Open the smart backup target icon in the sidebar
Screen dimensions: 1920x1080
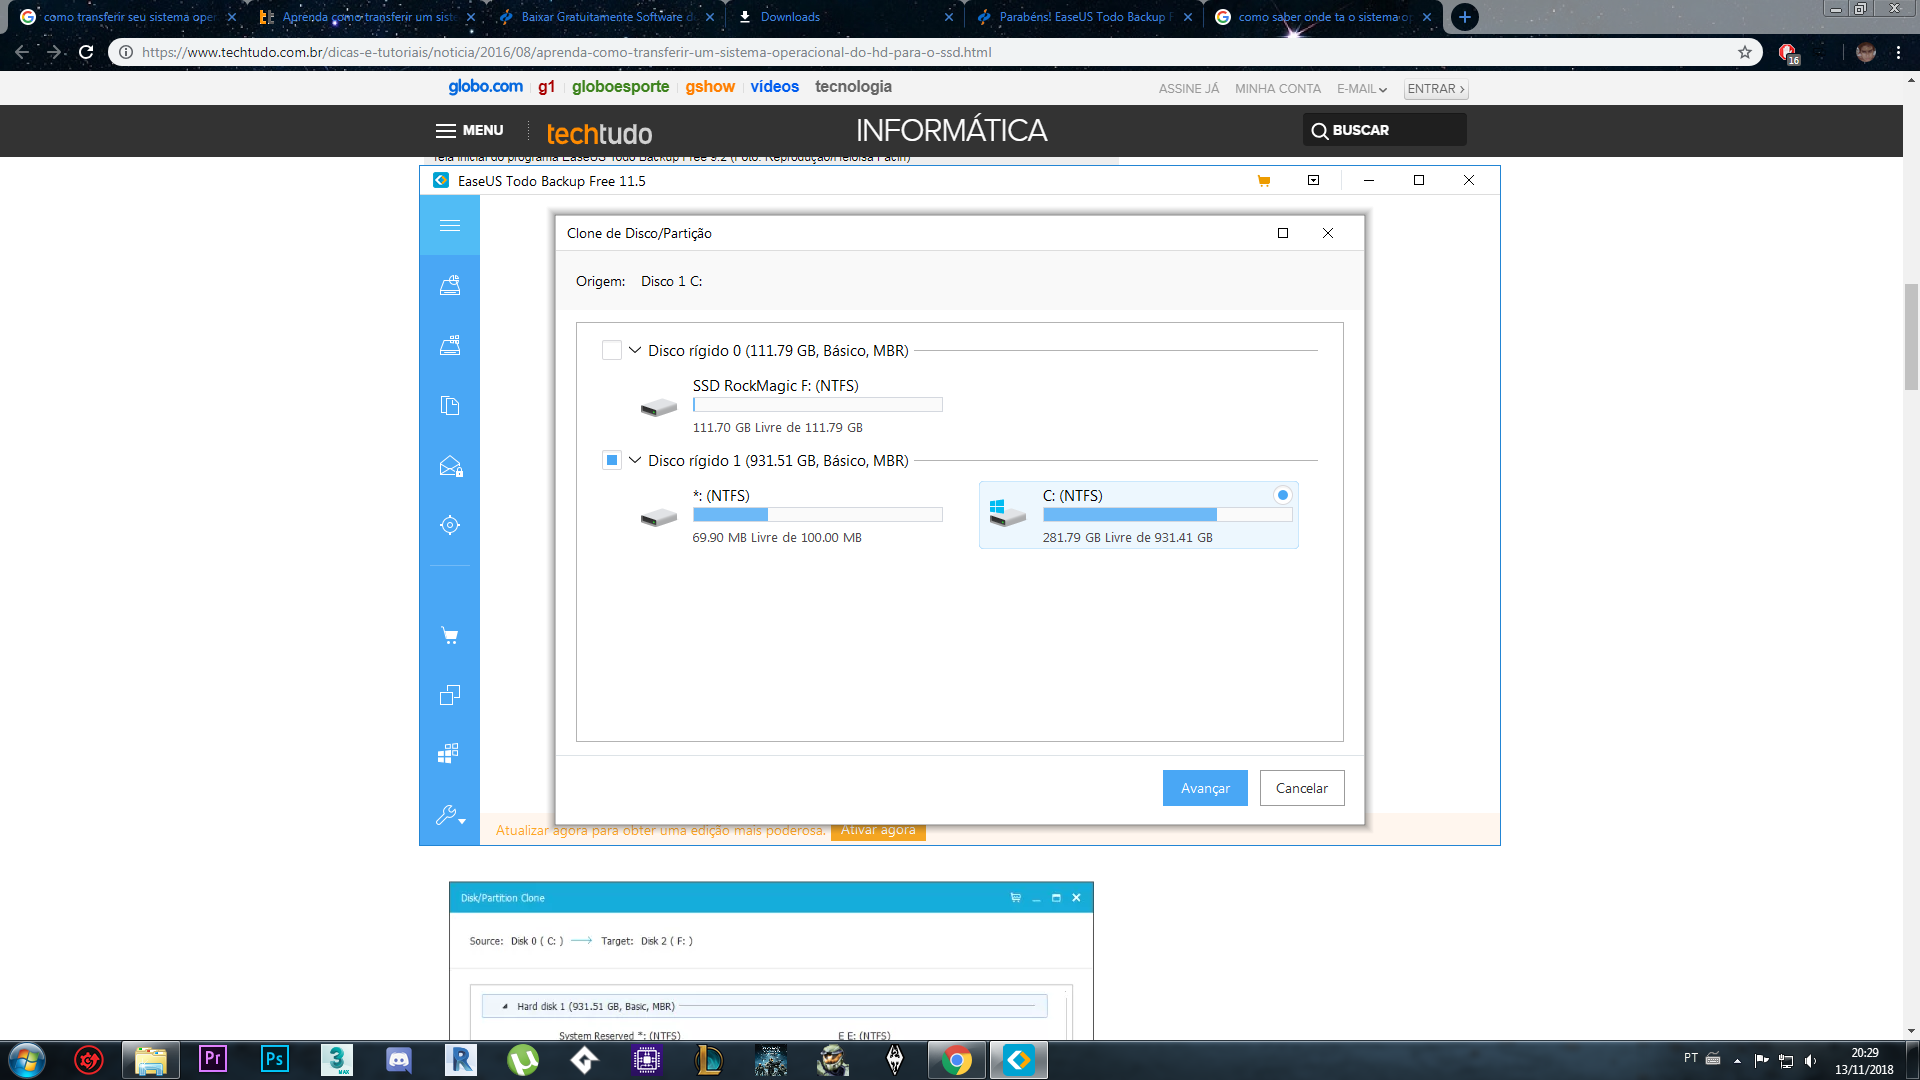[x=450, y=525]
